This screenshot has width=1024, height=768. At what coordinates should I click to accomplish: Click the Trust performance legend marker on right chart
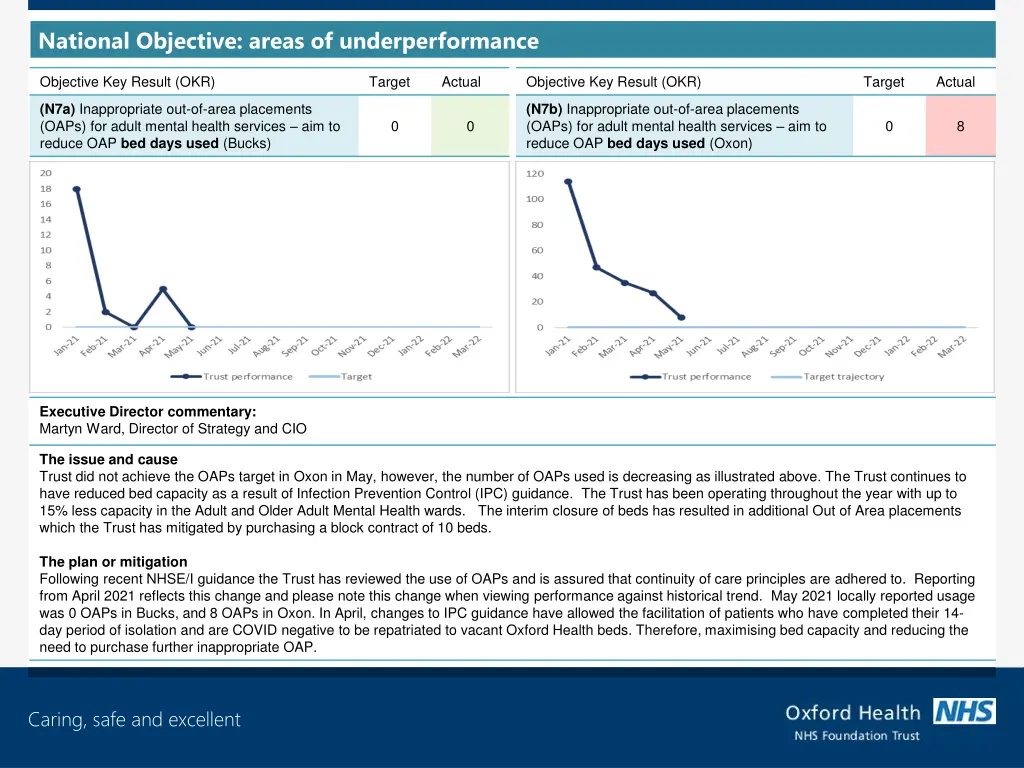(644, 376)
